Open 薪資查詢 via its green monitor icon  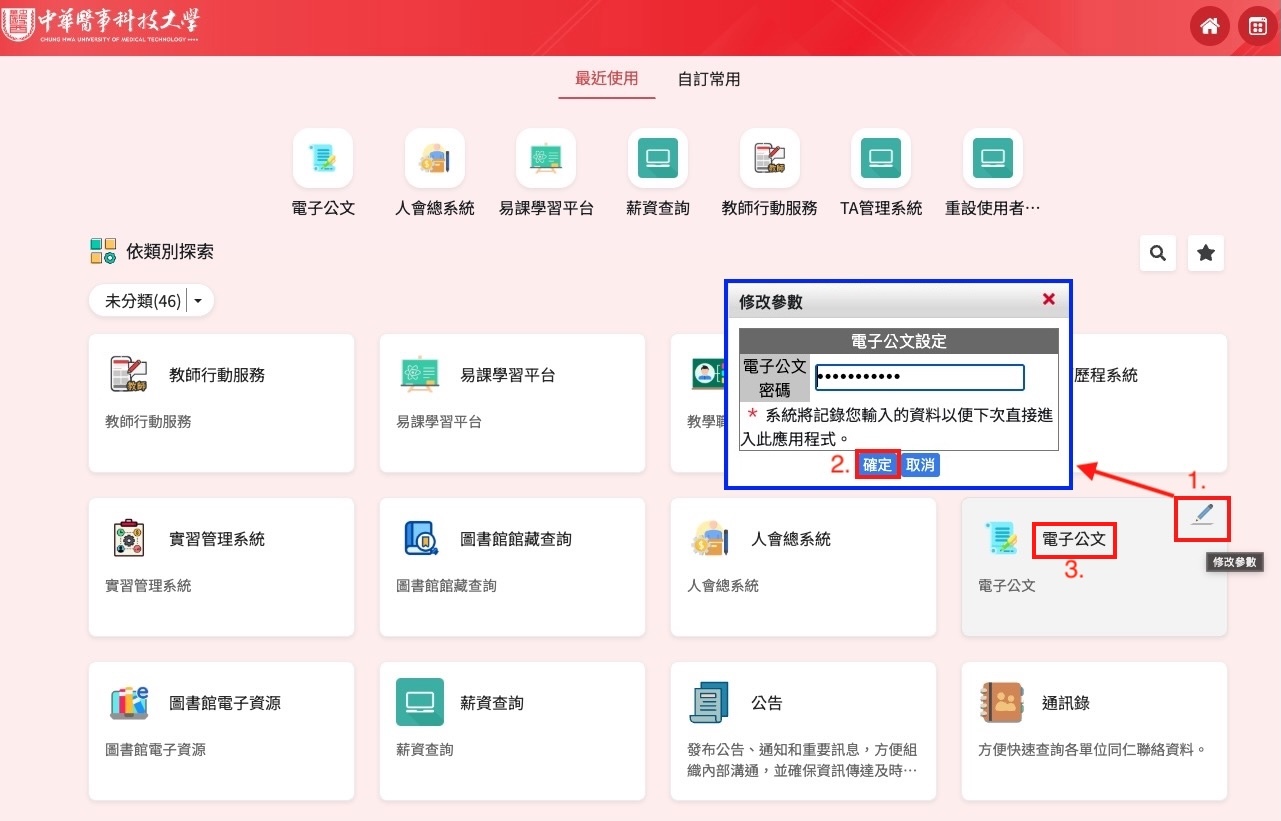[x=657, y=158]
